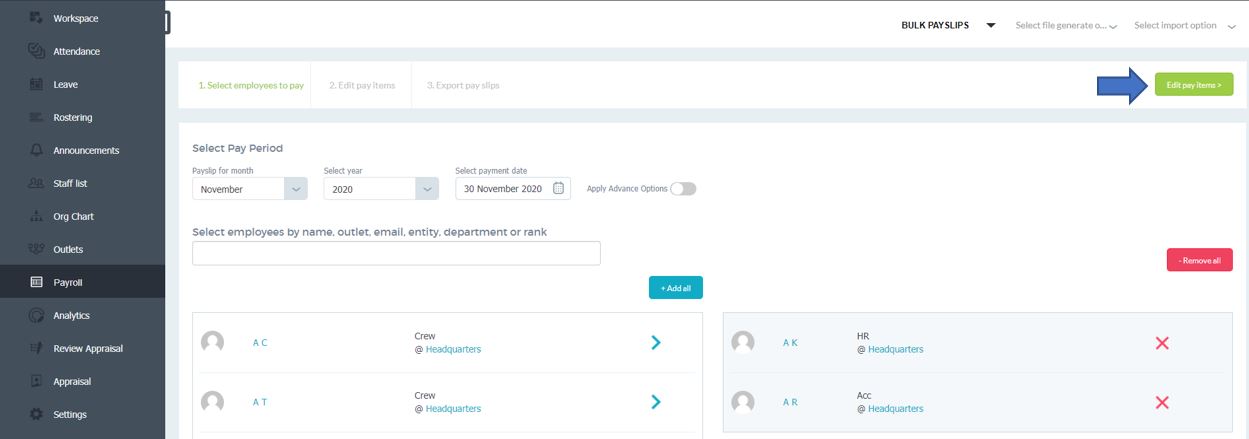Click the Org Chart sidebar icon
This screenshot has height=439, width=1249.
(36, 216)
